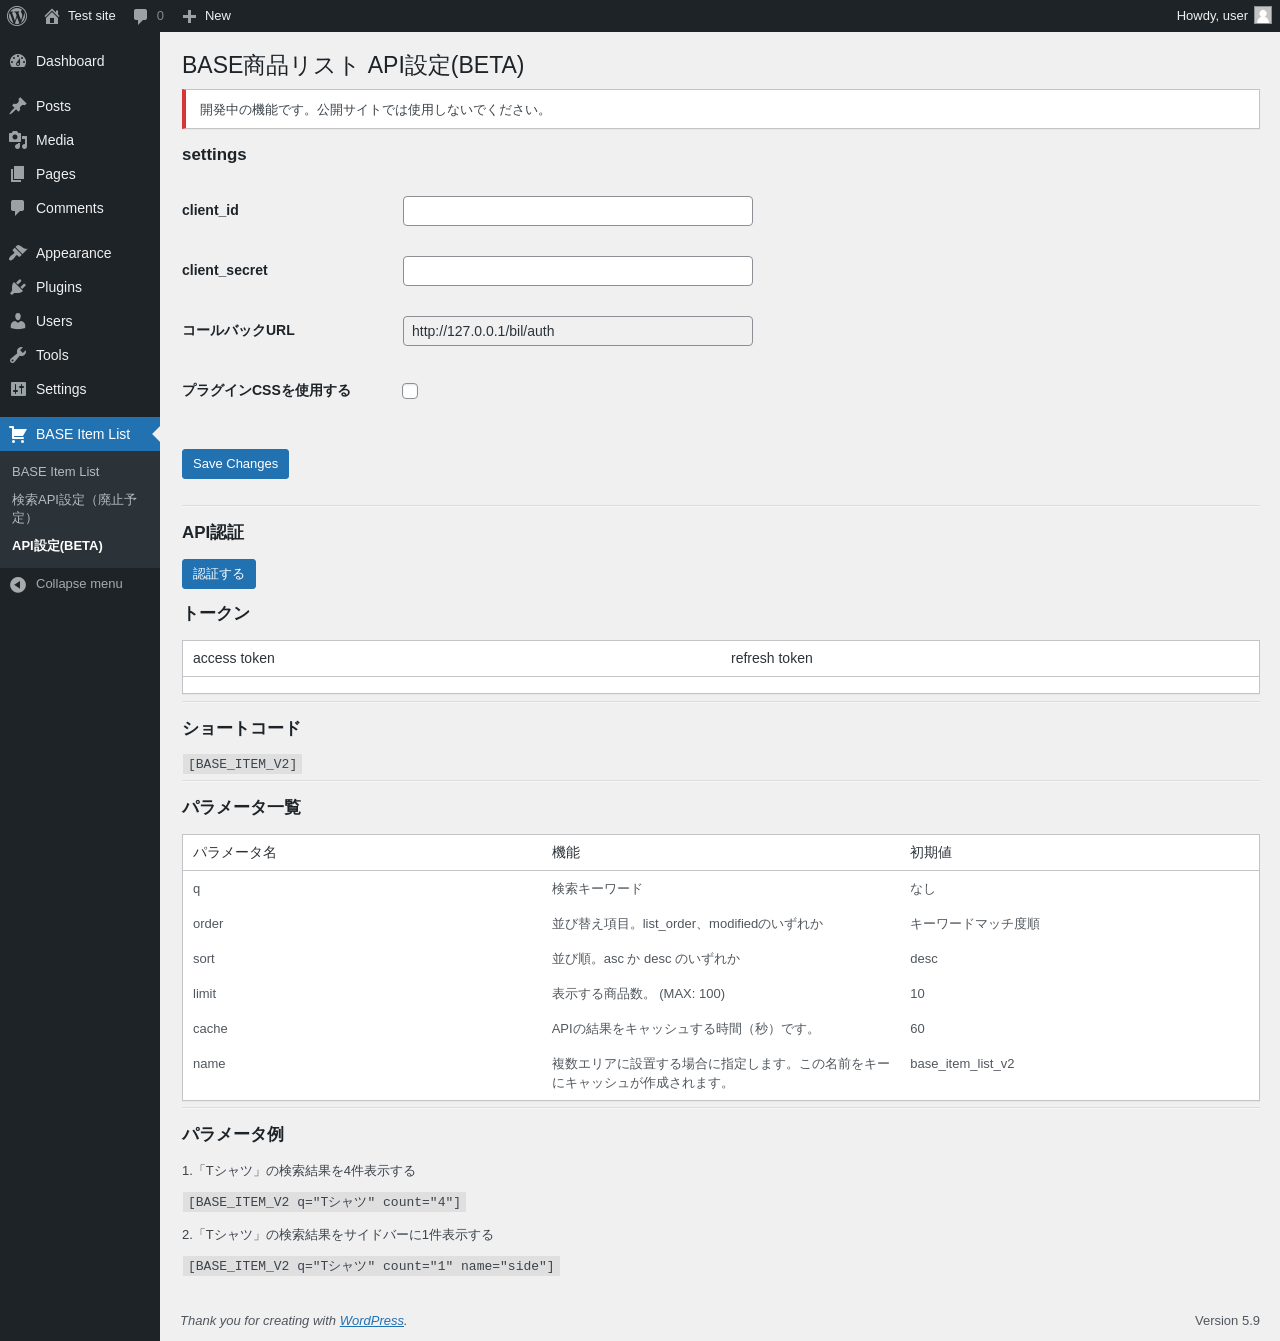1280x1341 pixels.
Task: Open the comments bubble icon in admin bar
Action: [x=141, y=16]
